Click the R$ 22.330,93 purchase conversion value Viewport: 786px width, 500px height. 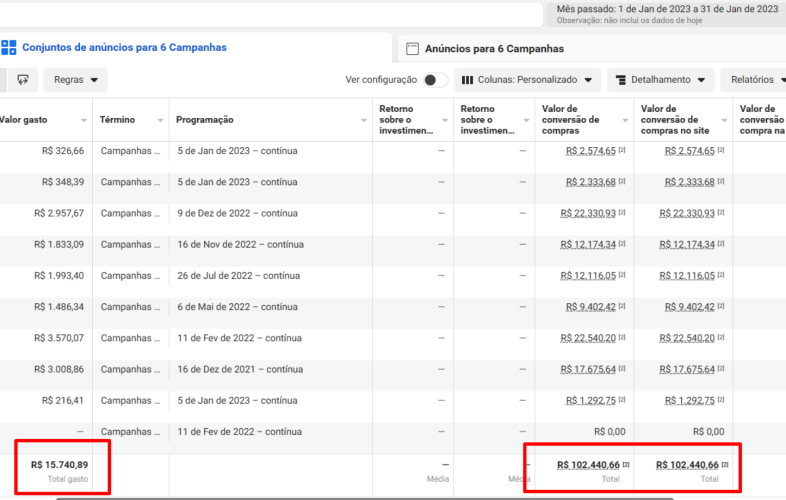(x=587, y=213)
